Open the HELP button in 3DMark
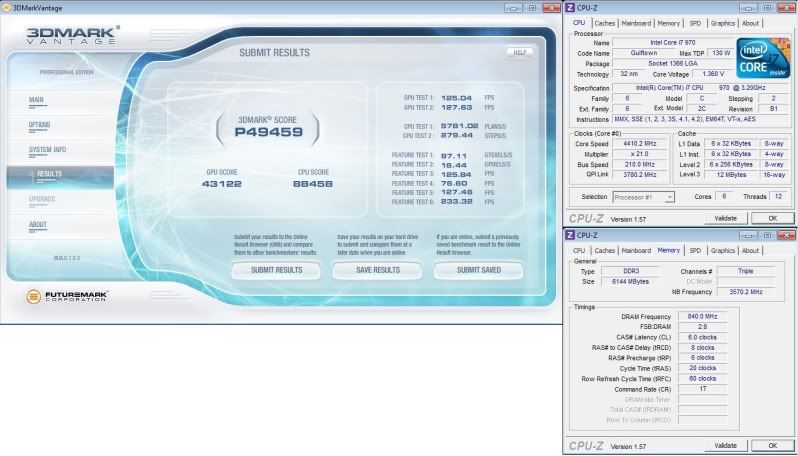This screenshot has width=798, height=456. click(x=519, y=52)
